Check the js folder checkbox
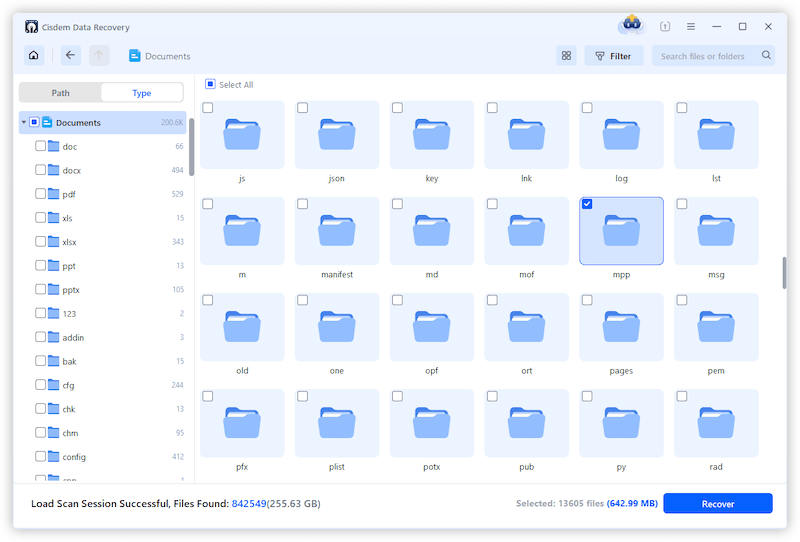 (x=208, y=108)
